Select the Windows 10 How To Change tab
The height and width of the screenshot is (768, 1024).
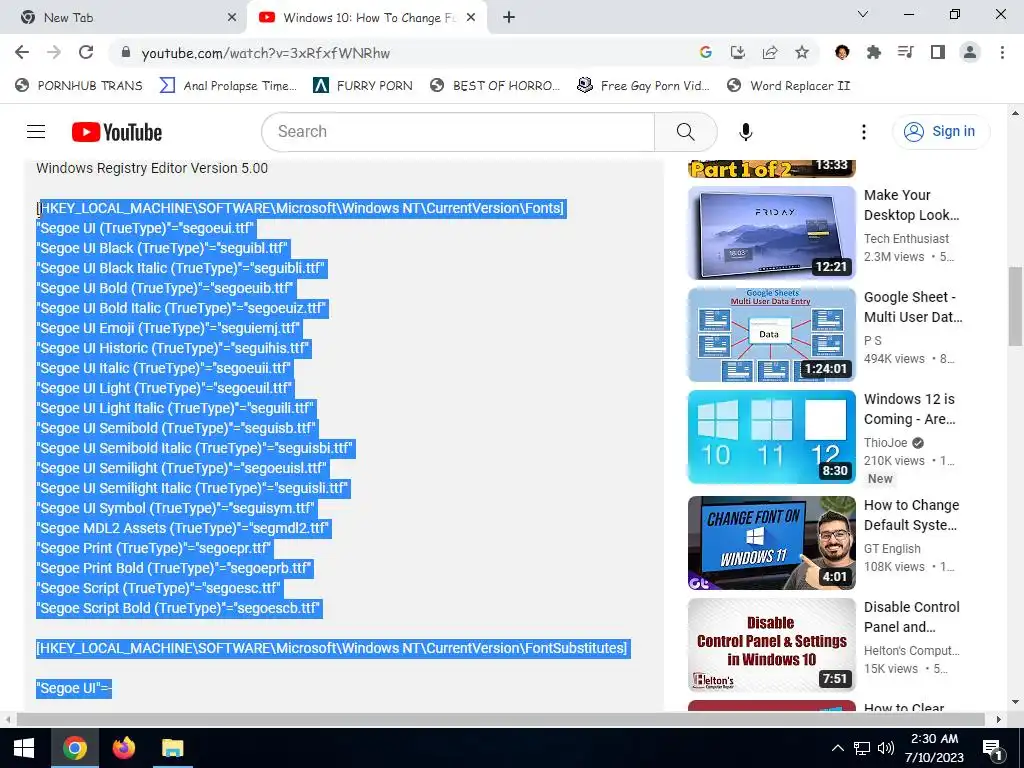[366, 18]
